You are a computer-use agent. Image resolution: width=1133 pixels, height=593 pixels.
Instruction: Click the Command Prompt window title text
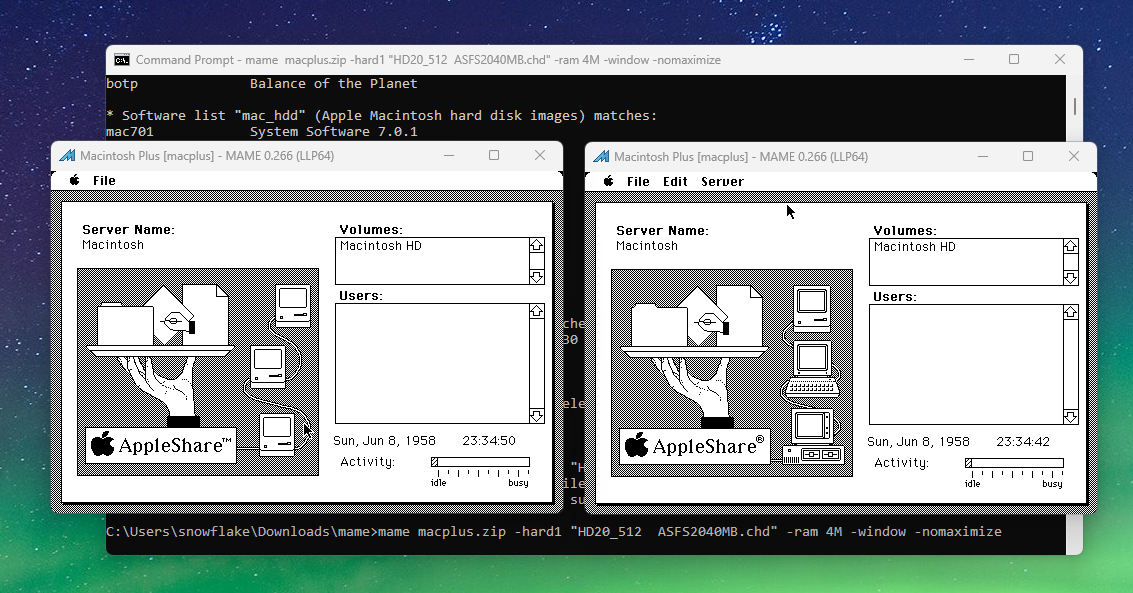(x=428, y=60)
